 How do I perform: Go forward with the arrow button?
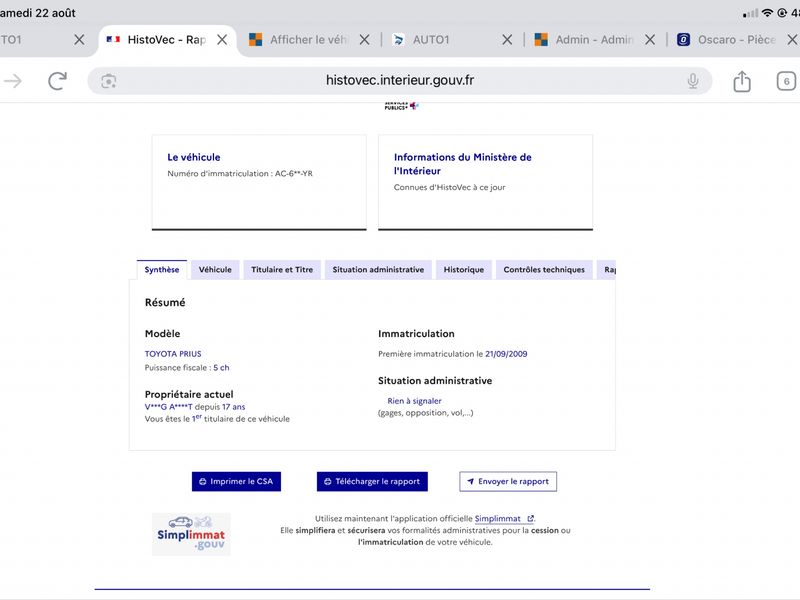pyautogui.click(x=13, y=81)
